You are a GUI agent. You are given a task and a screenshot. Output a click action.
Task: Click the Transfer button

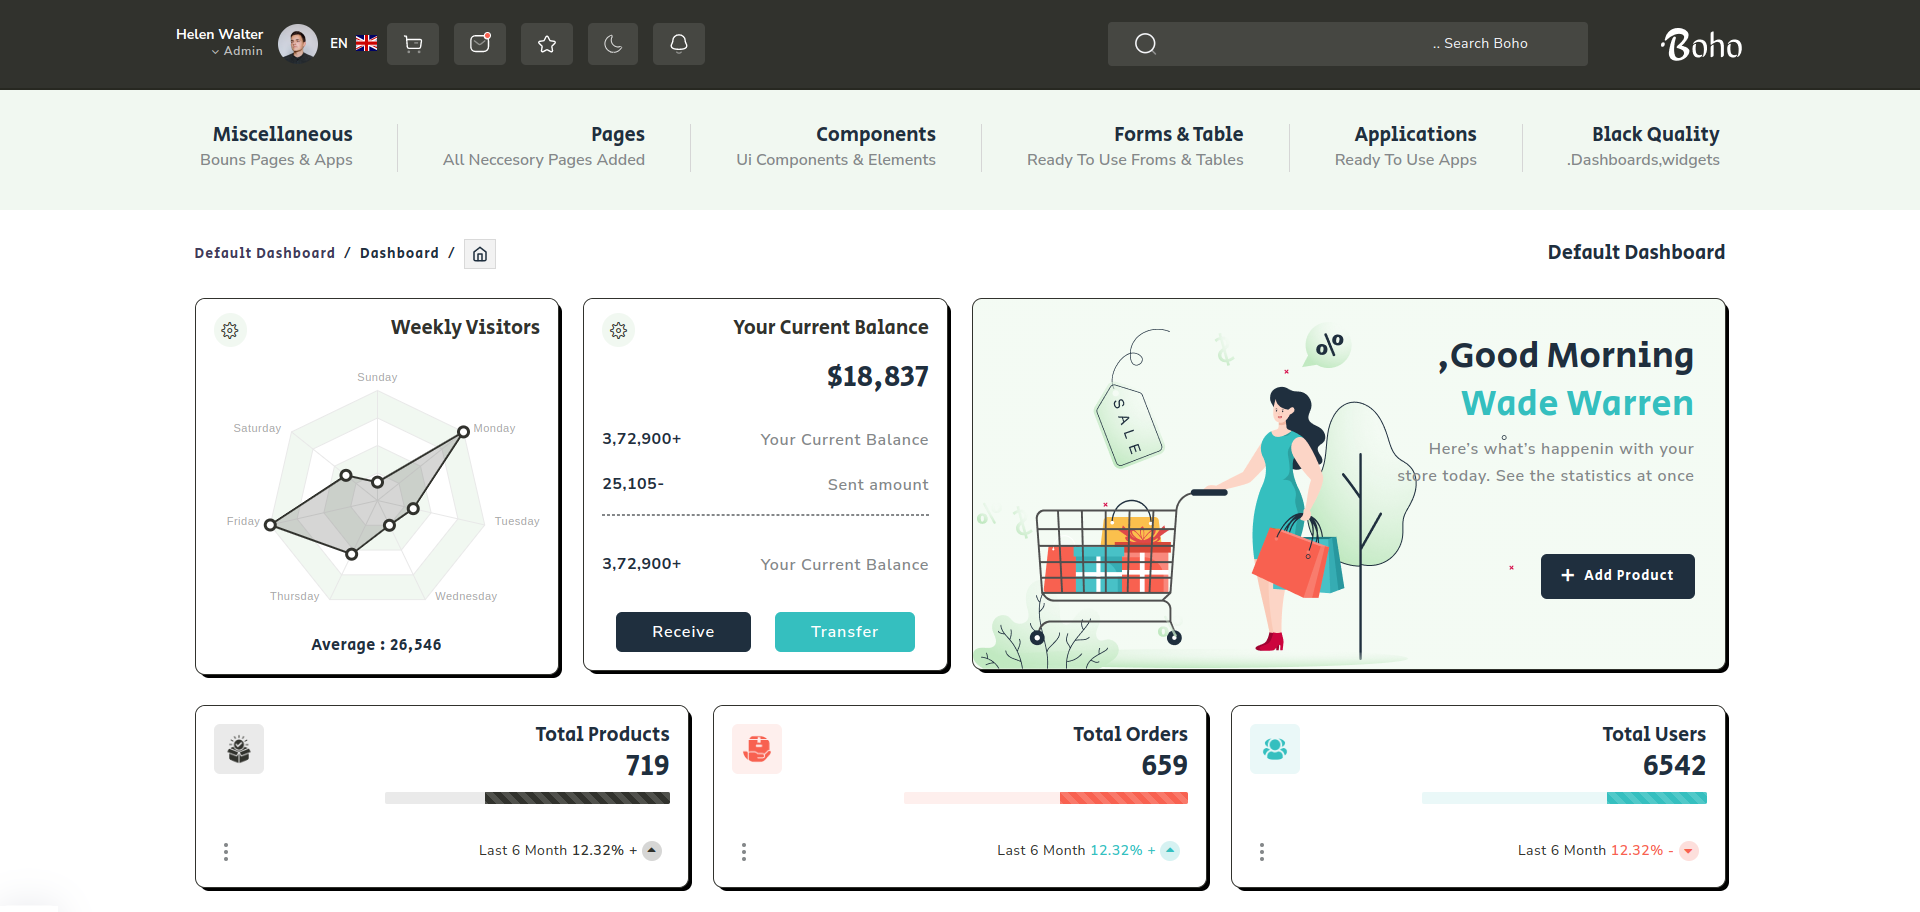844,632
